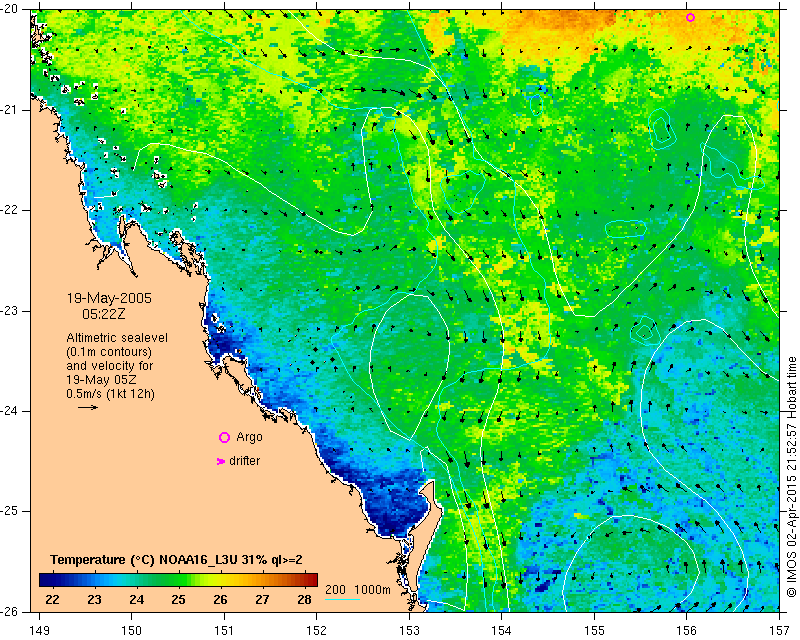
Task: Click the '05:22Z' time text
Action: tap(104, 314)
